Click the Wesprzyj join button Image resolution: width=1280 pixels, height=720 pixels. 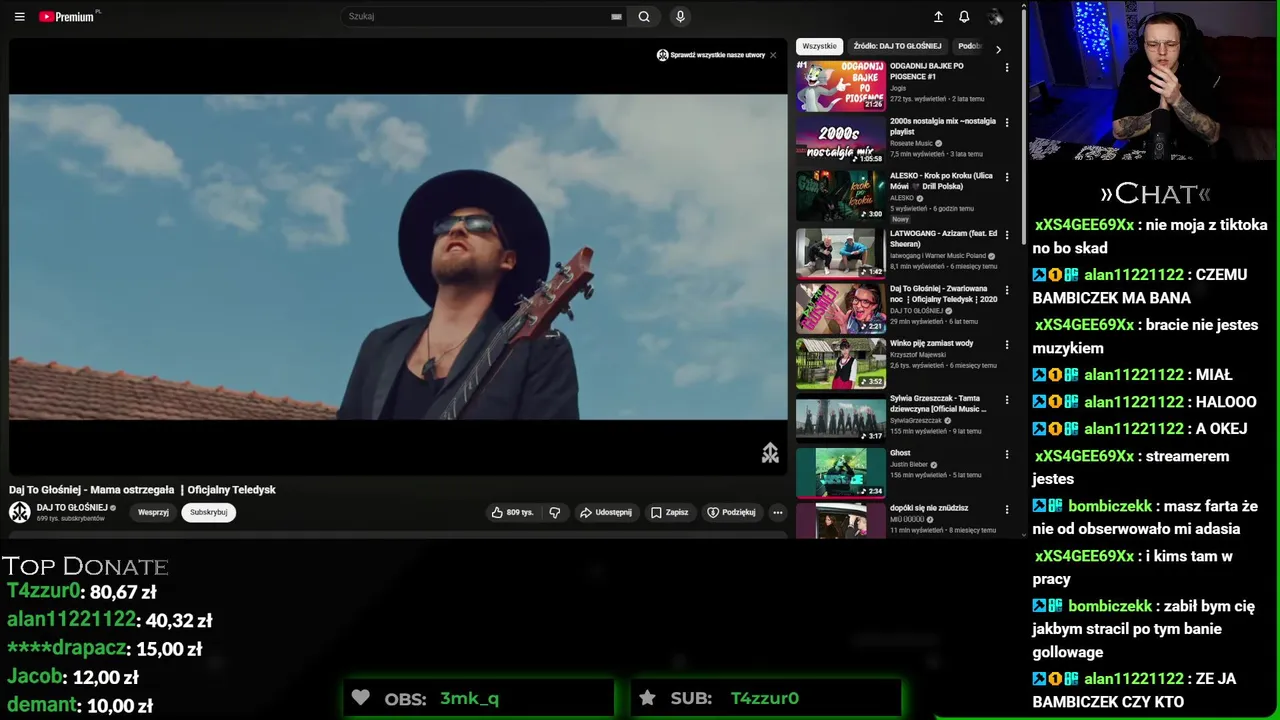click(x=153, y=512)
